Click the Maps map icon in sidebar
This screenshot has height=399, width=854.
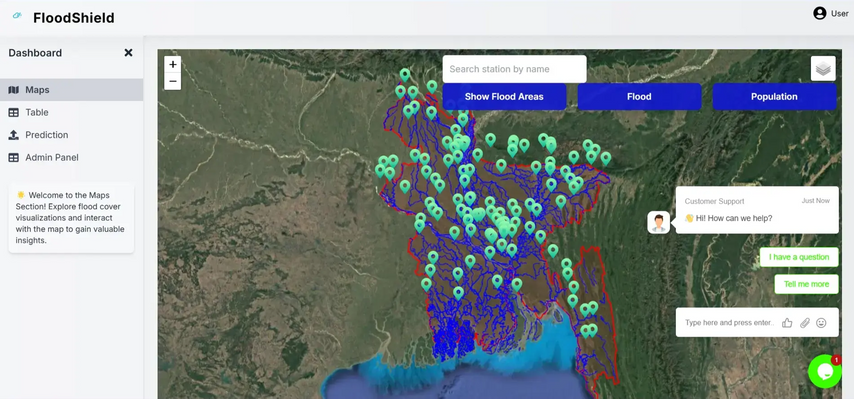pos(14,90)
